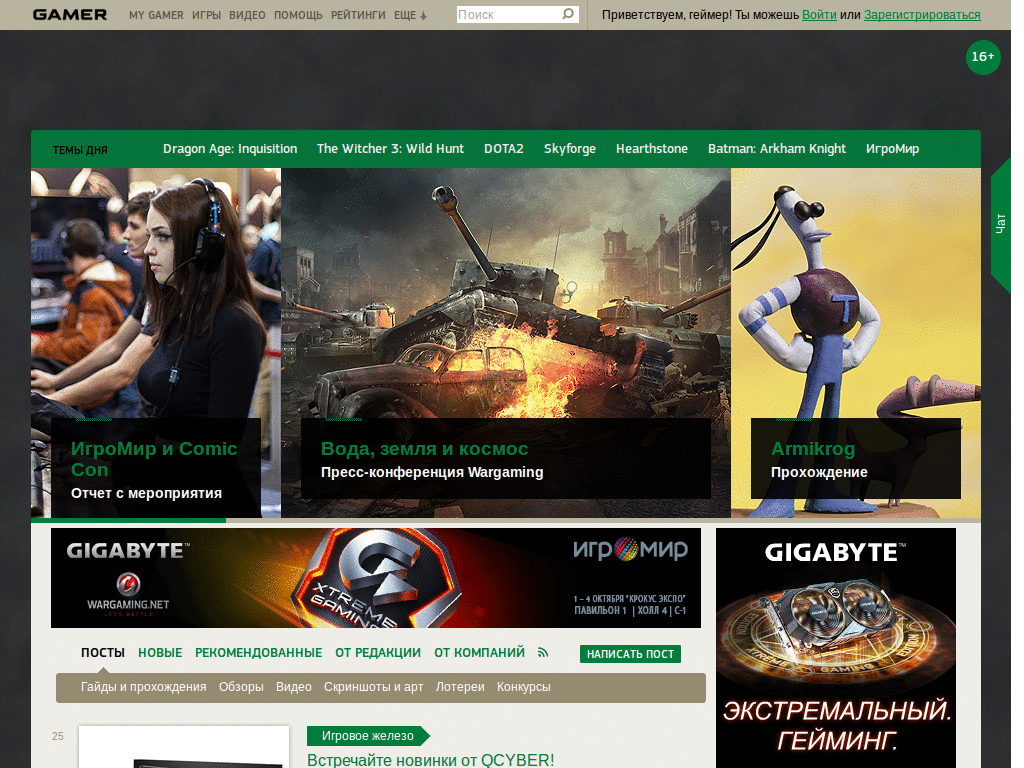Filter posts by Конкурсы
The width and height of the screenshot is (1024, 768).
[x=524, y=687]
